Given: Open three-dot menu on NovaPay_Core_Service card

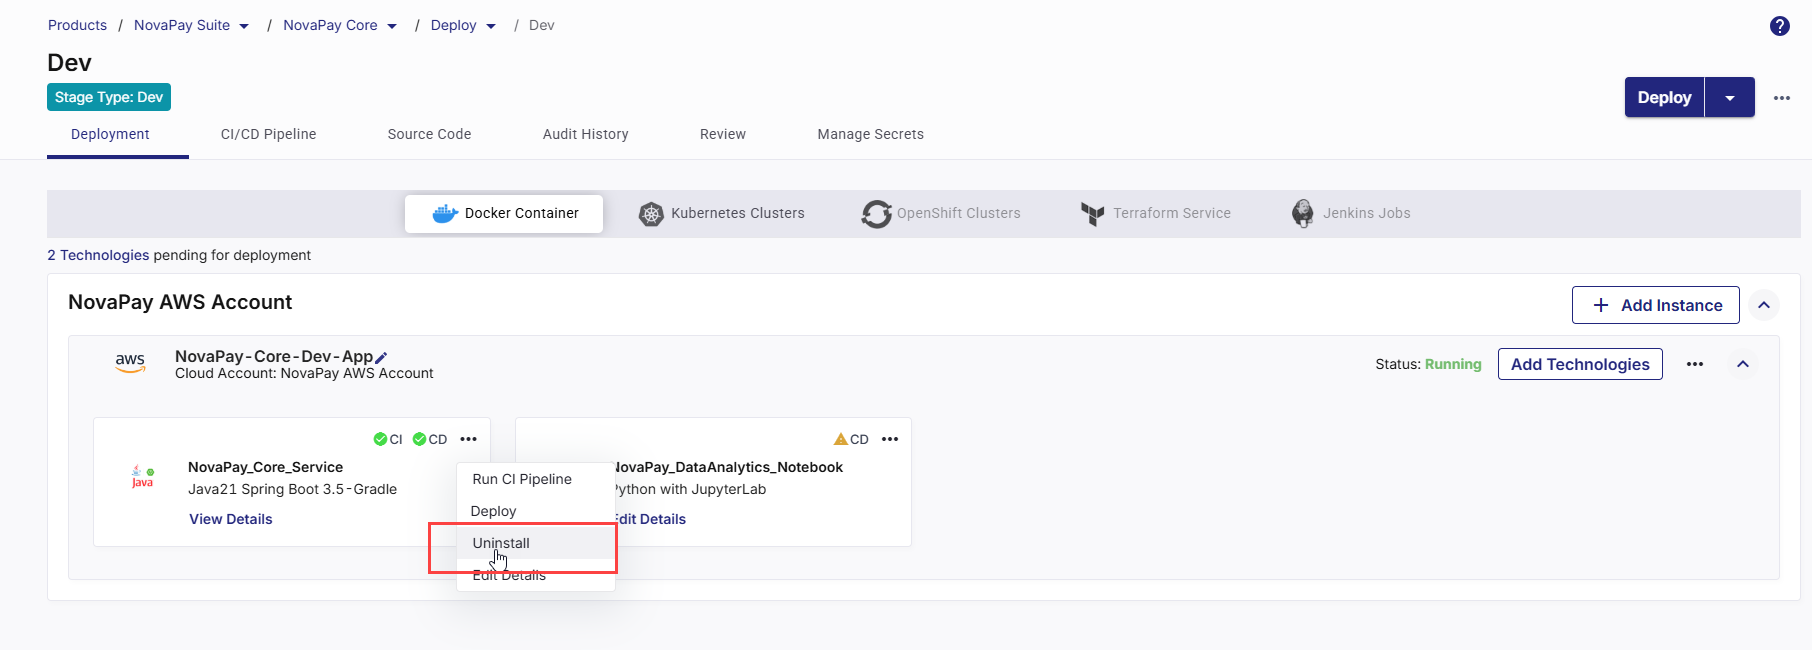Looking at the screenshot, I should coord(468,439).
